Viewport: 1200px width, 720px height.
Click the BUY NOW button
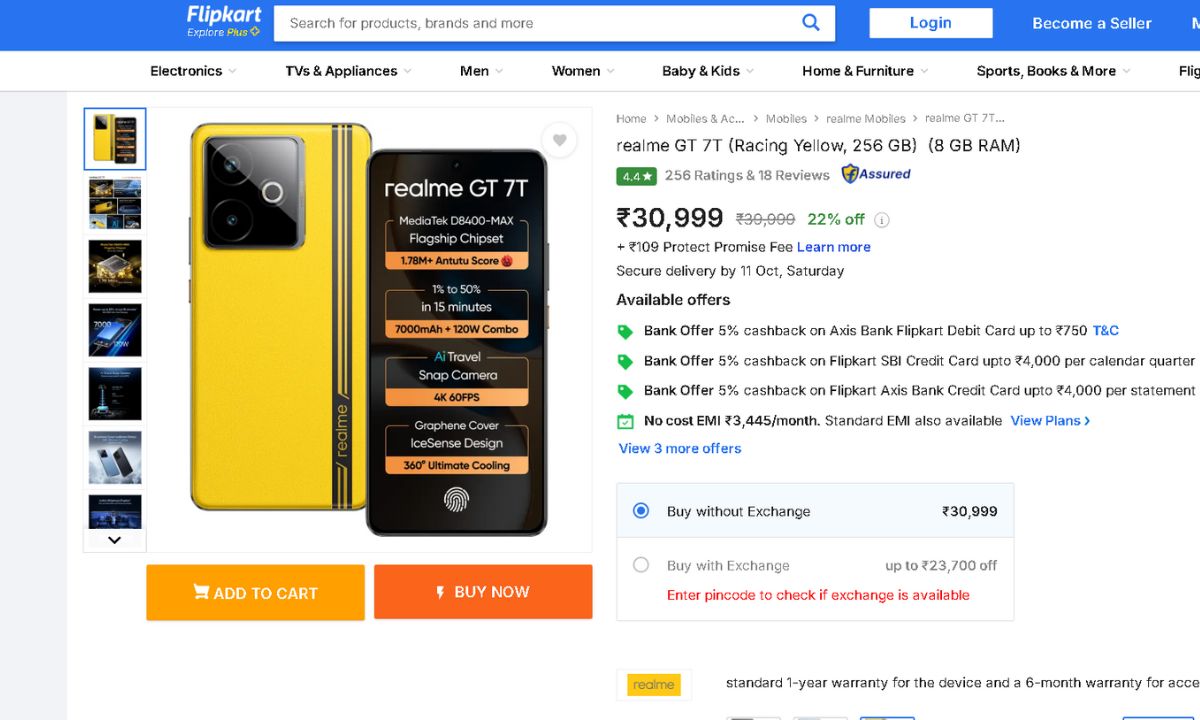click(x=483, y=592)
